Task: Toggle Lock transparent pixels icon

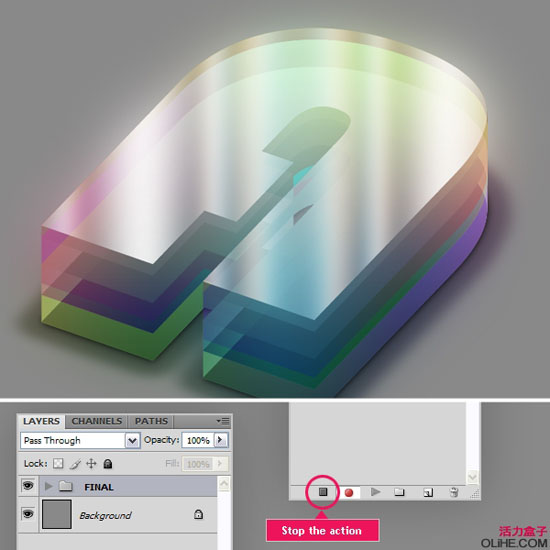Action: (x=58, y=464)
